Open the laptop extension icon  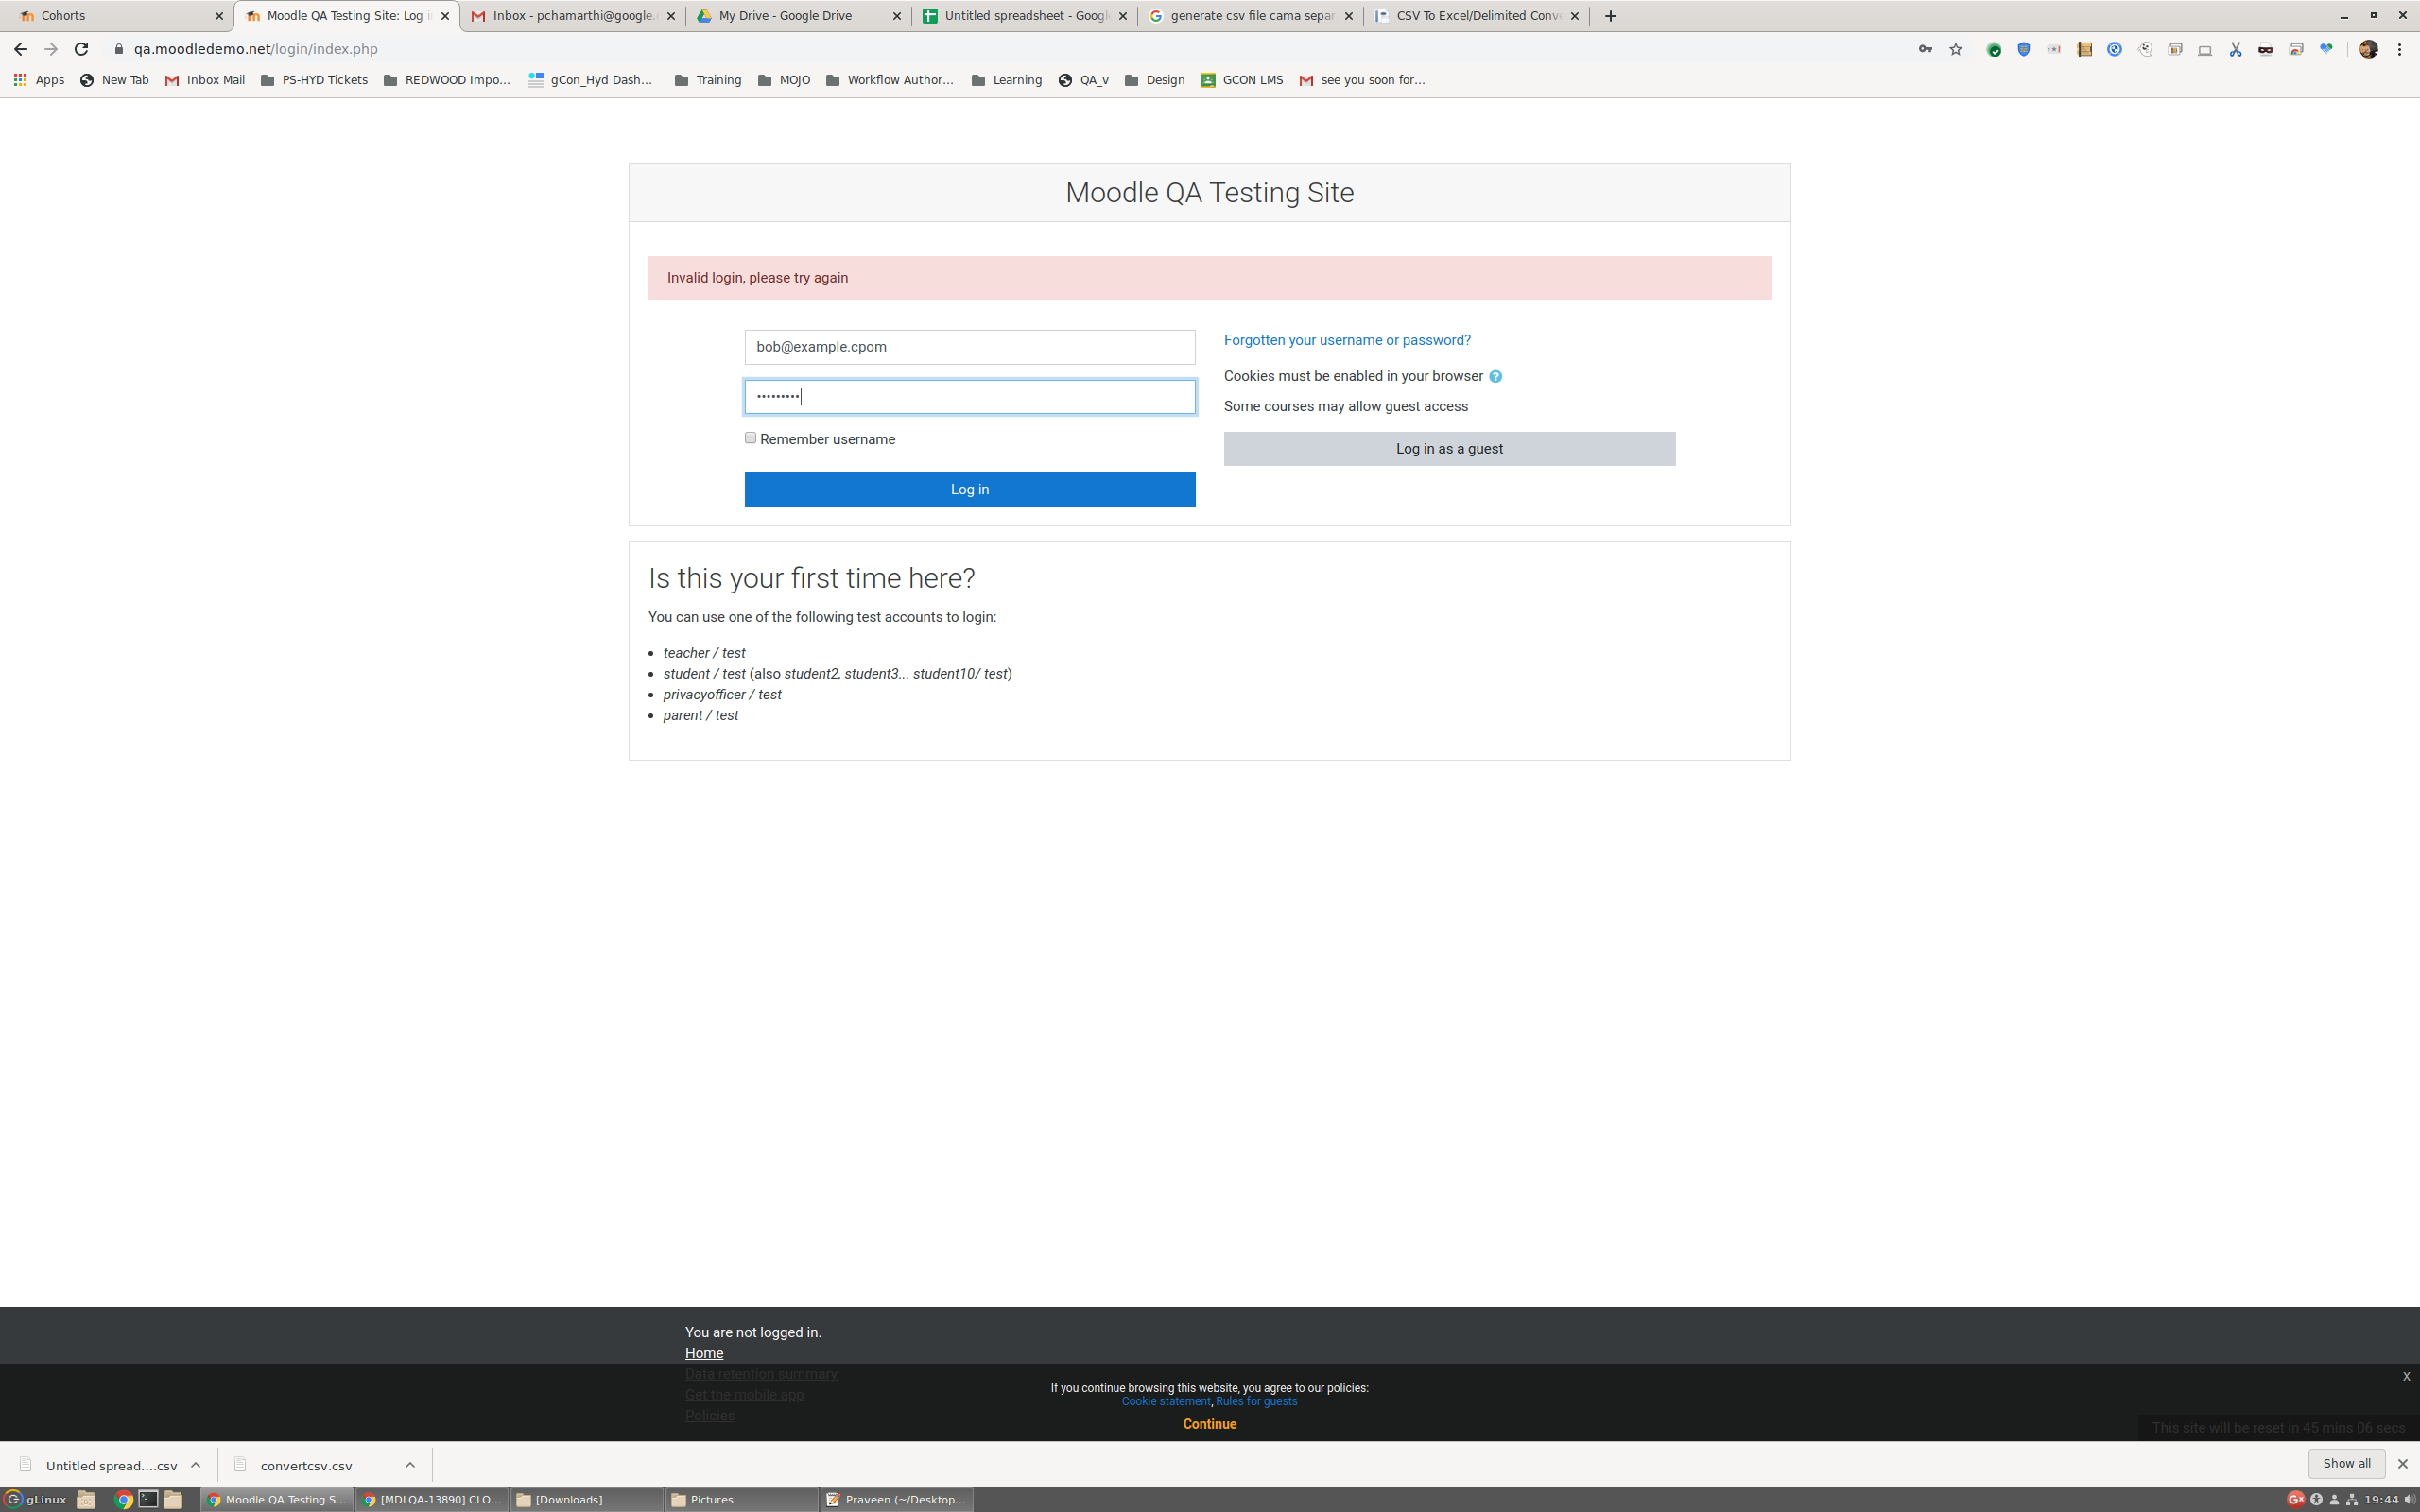point(2205,49)
